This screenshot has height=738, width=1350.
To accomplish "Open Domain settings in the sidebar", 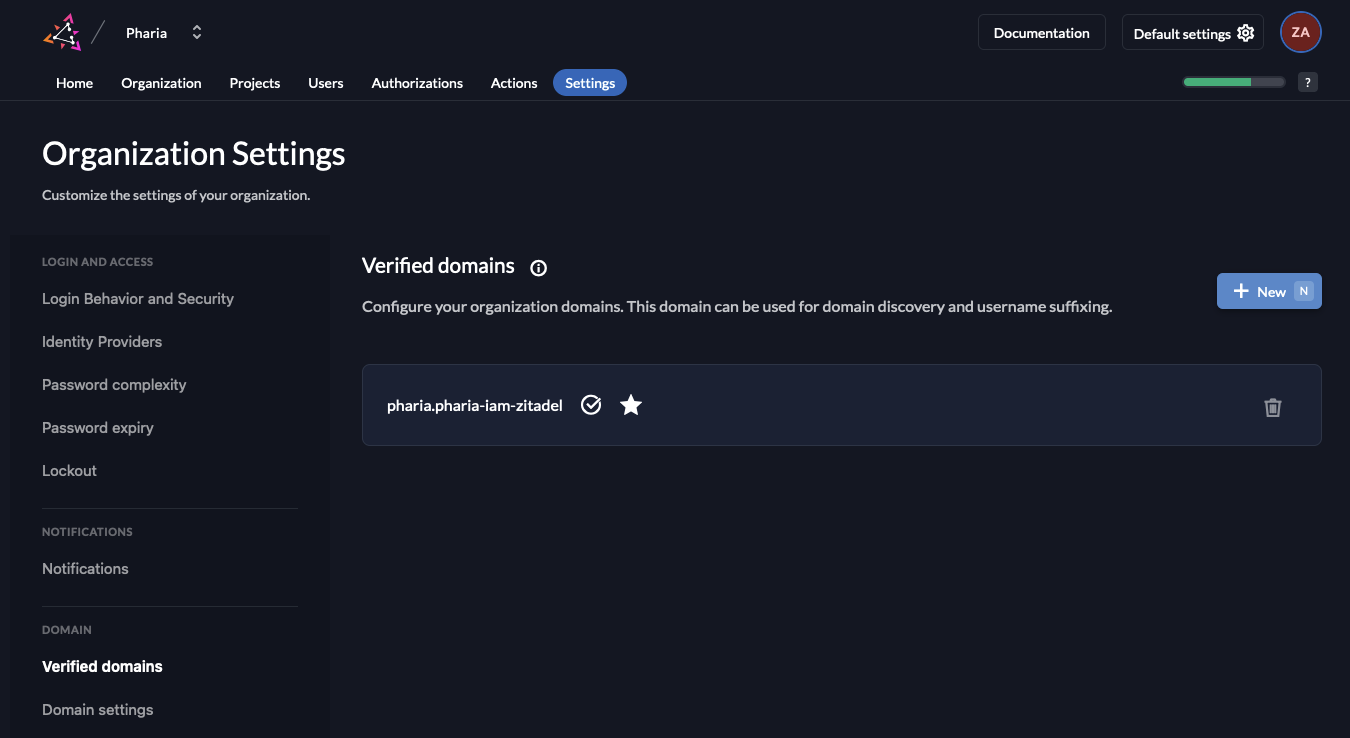I will click(x=97, y=709).
